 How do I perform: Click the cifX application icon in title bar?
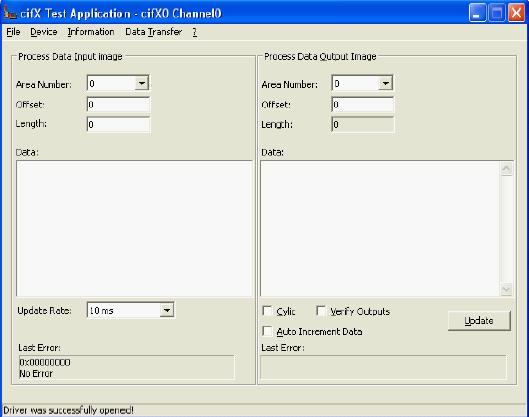tap(10, 12)
